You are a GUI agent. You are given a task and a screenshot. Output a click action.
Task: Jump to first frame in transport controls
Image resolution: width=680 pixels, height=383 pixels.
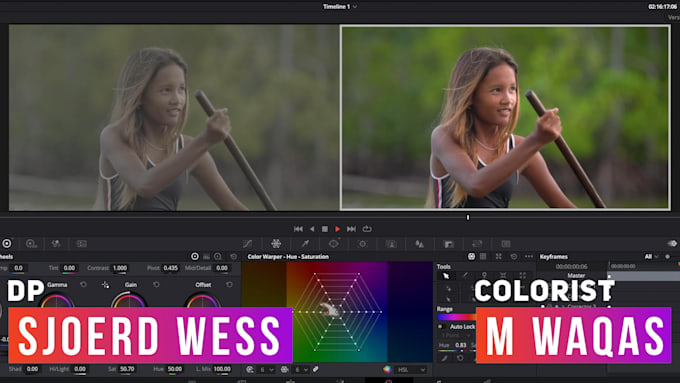click(x=298, y=229)
